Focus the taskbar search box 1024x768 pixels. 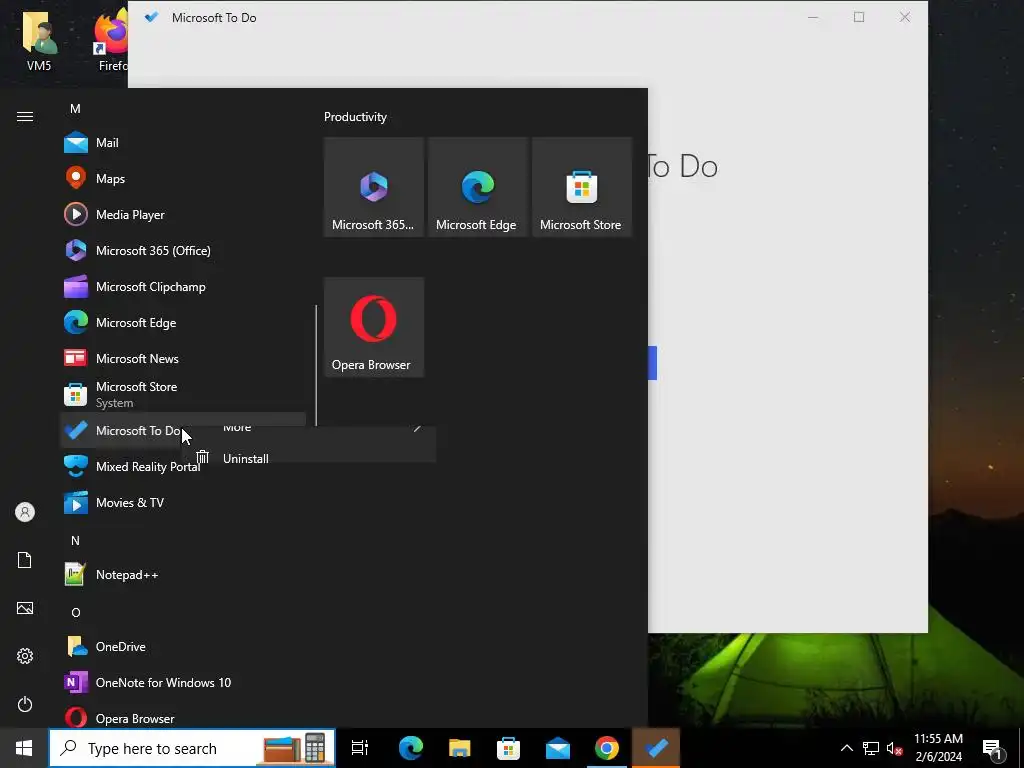coord(193,748)
